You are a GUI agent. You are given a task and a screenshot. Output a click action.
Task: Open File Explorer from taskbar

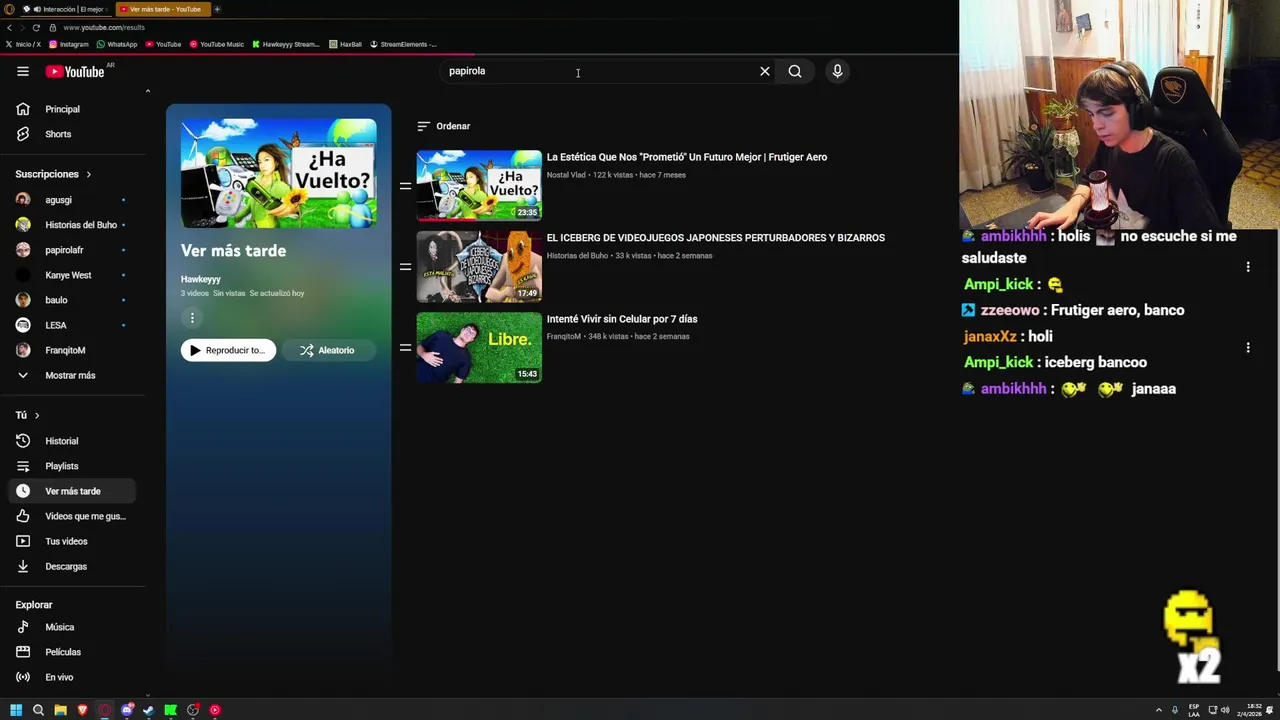click(x=60, y=710)
